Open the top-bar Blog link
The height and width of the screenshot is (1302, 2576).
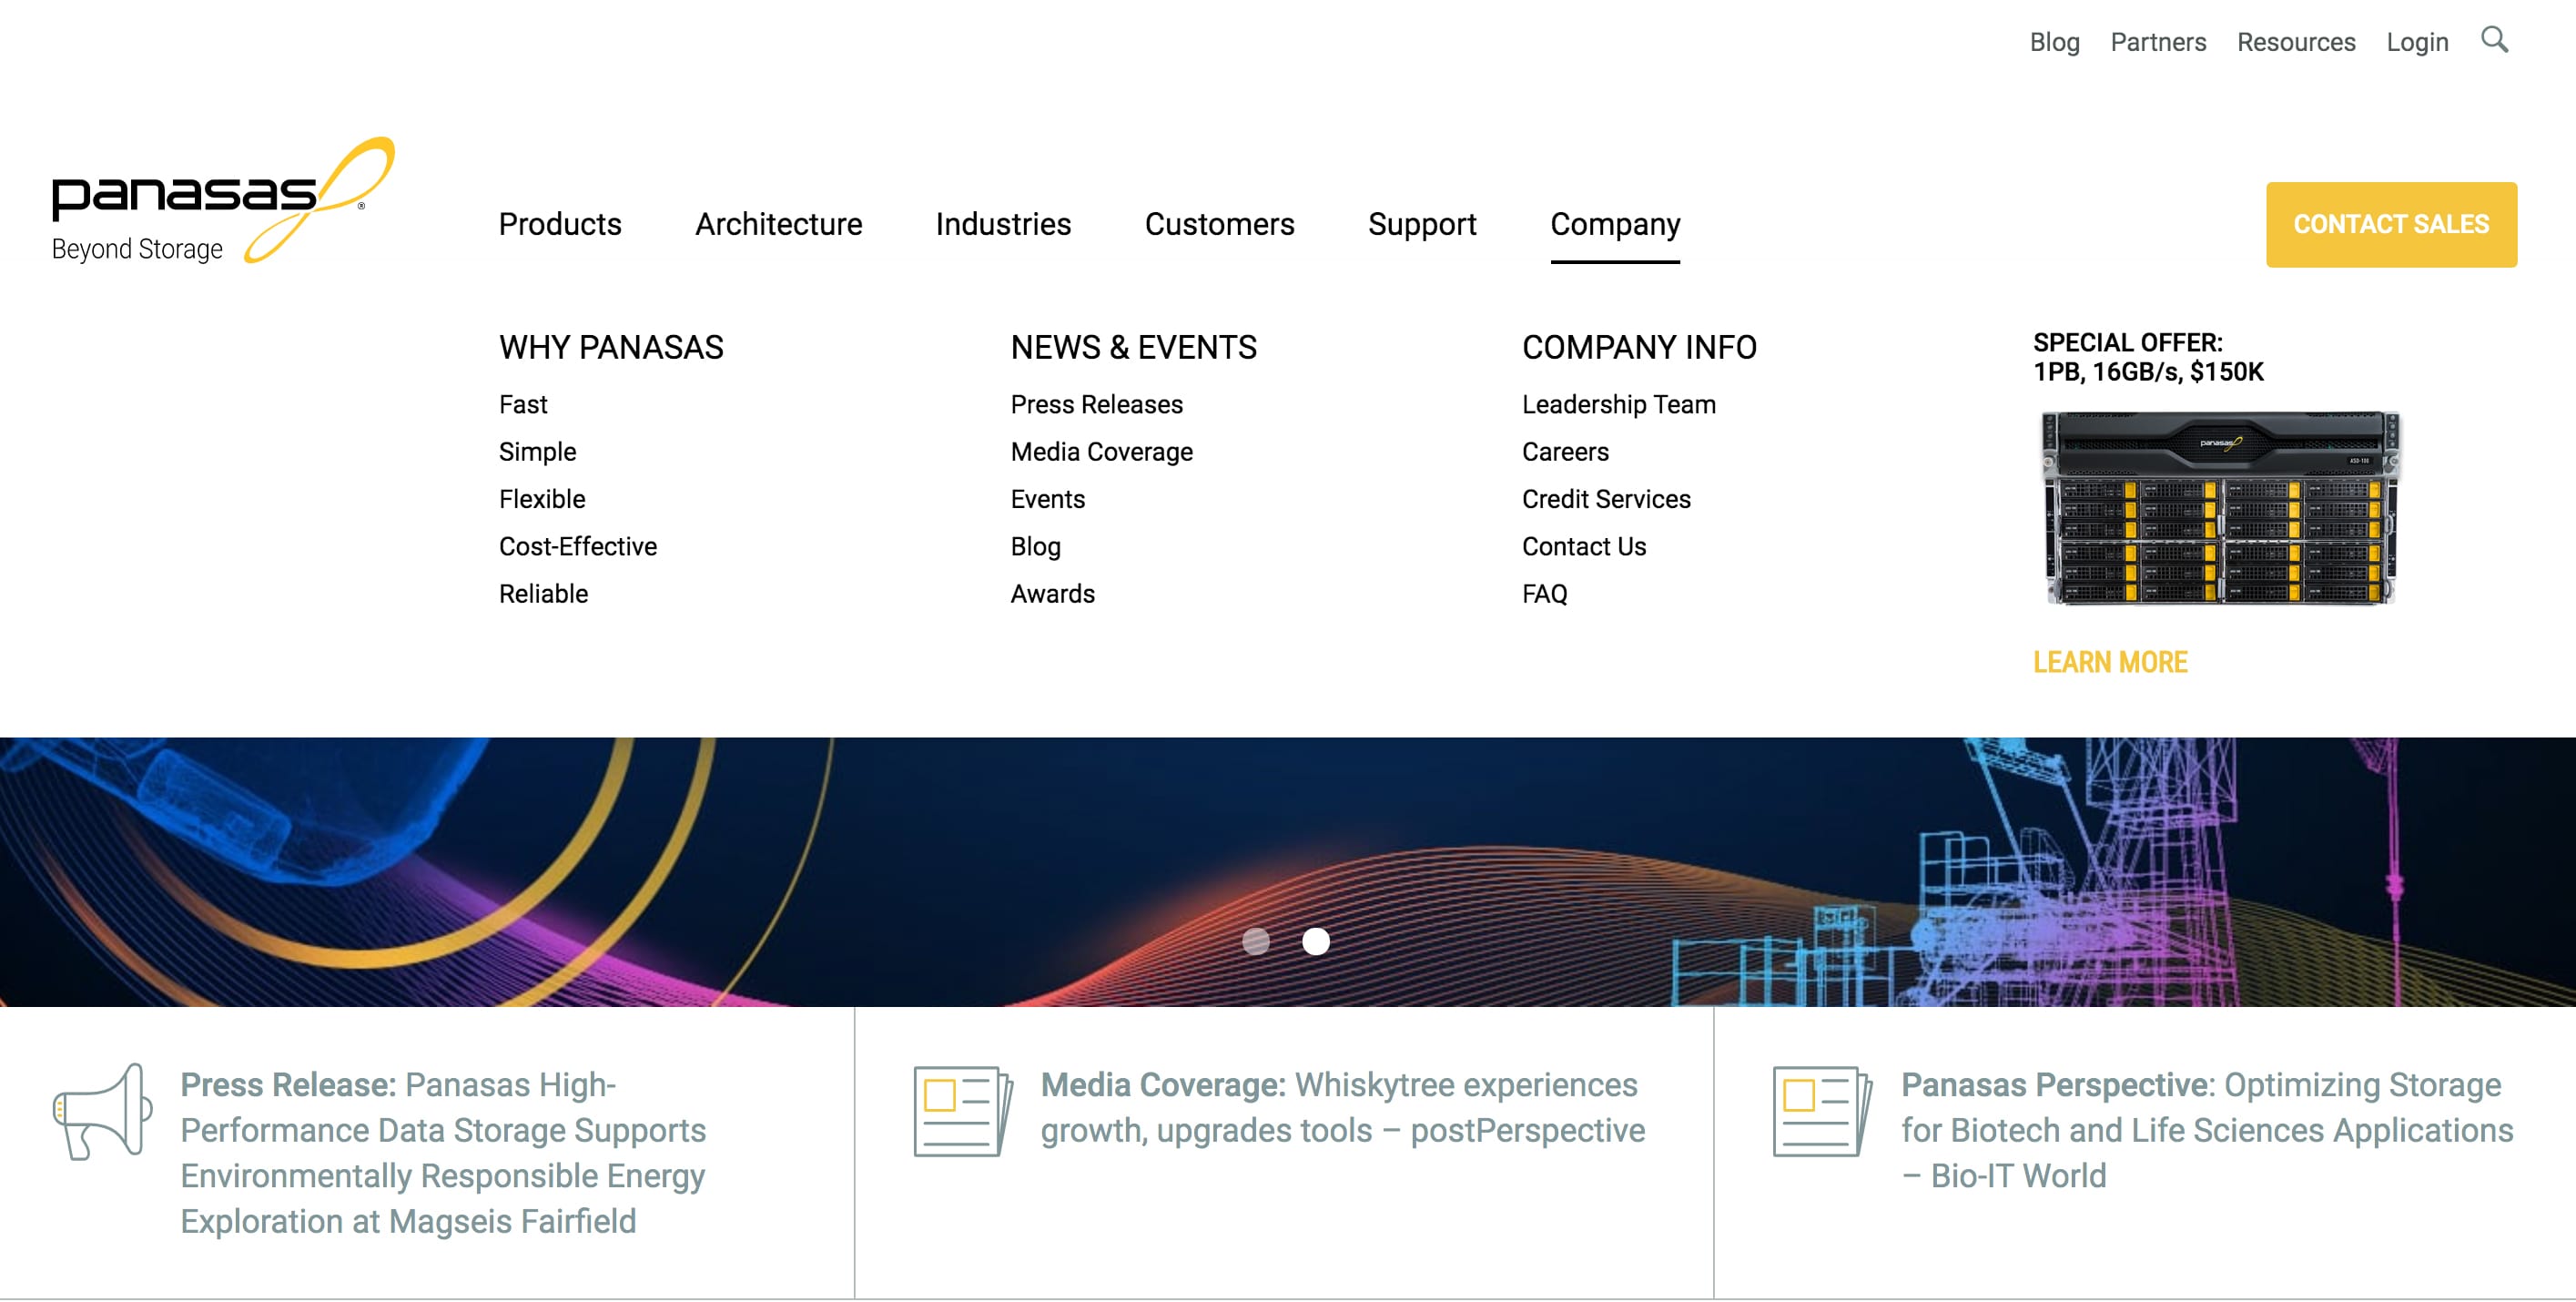pyautogui.click(x=2054, y=42)
